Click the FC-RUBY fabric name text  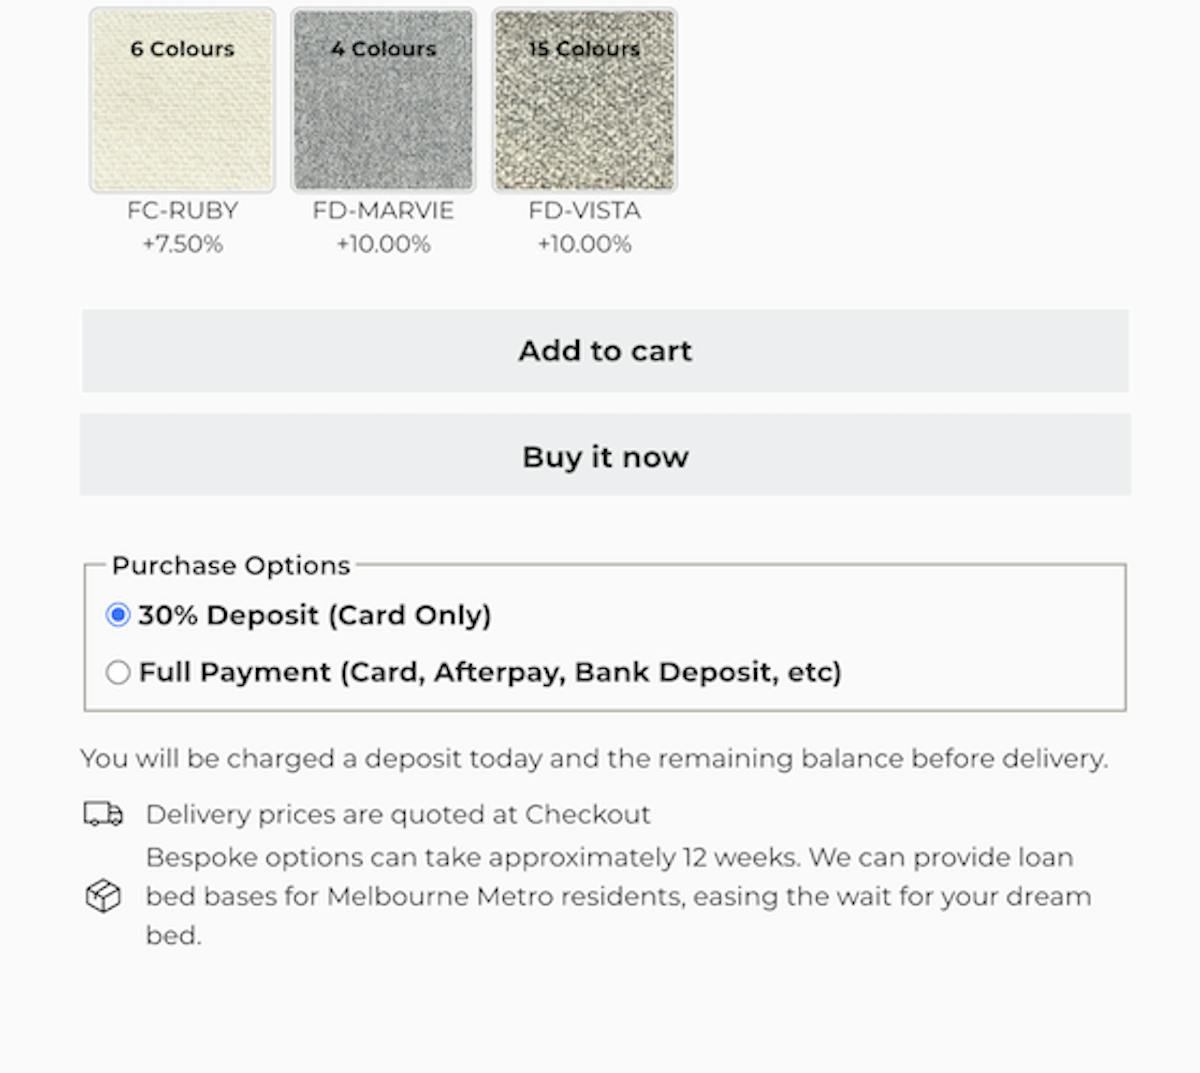pos(182,211)
